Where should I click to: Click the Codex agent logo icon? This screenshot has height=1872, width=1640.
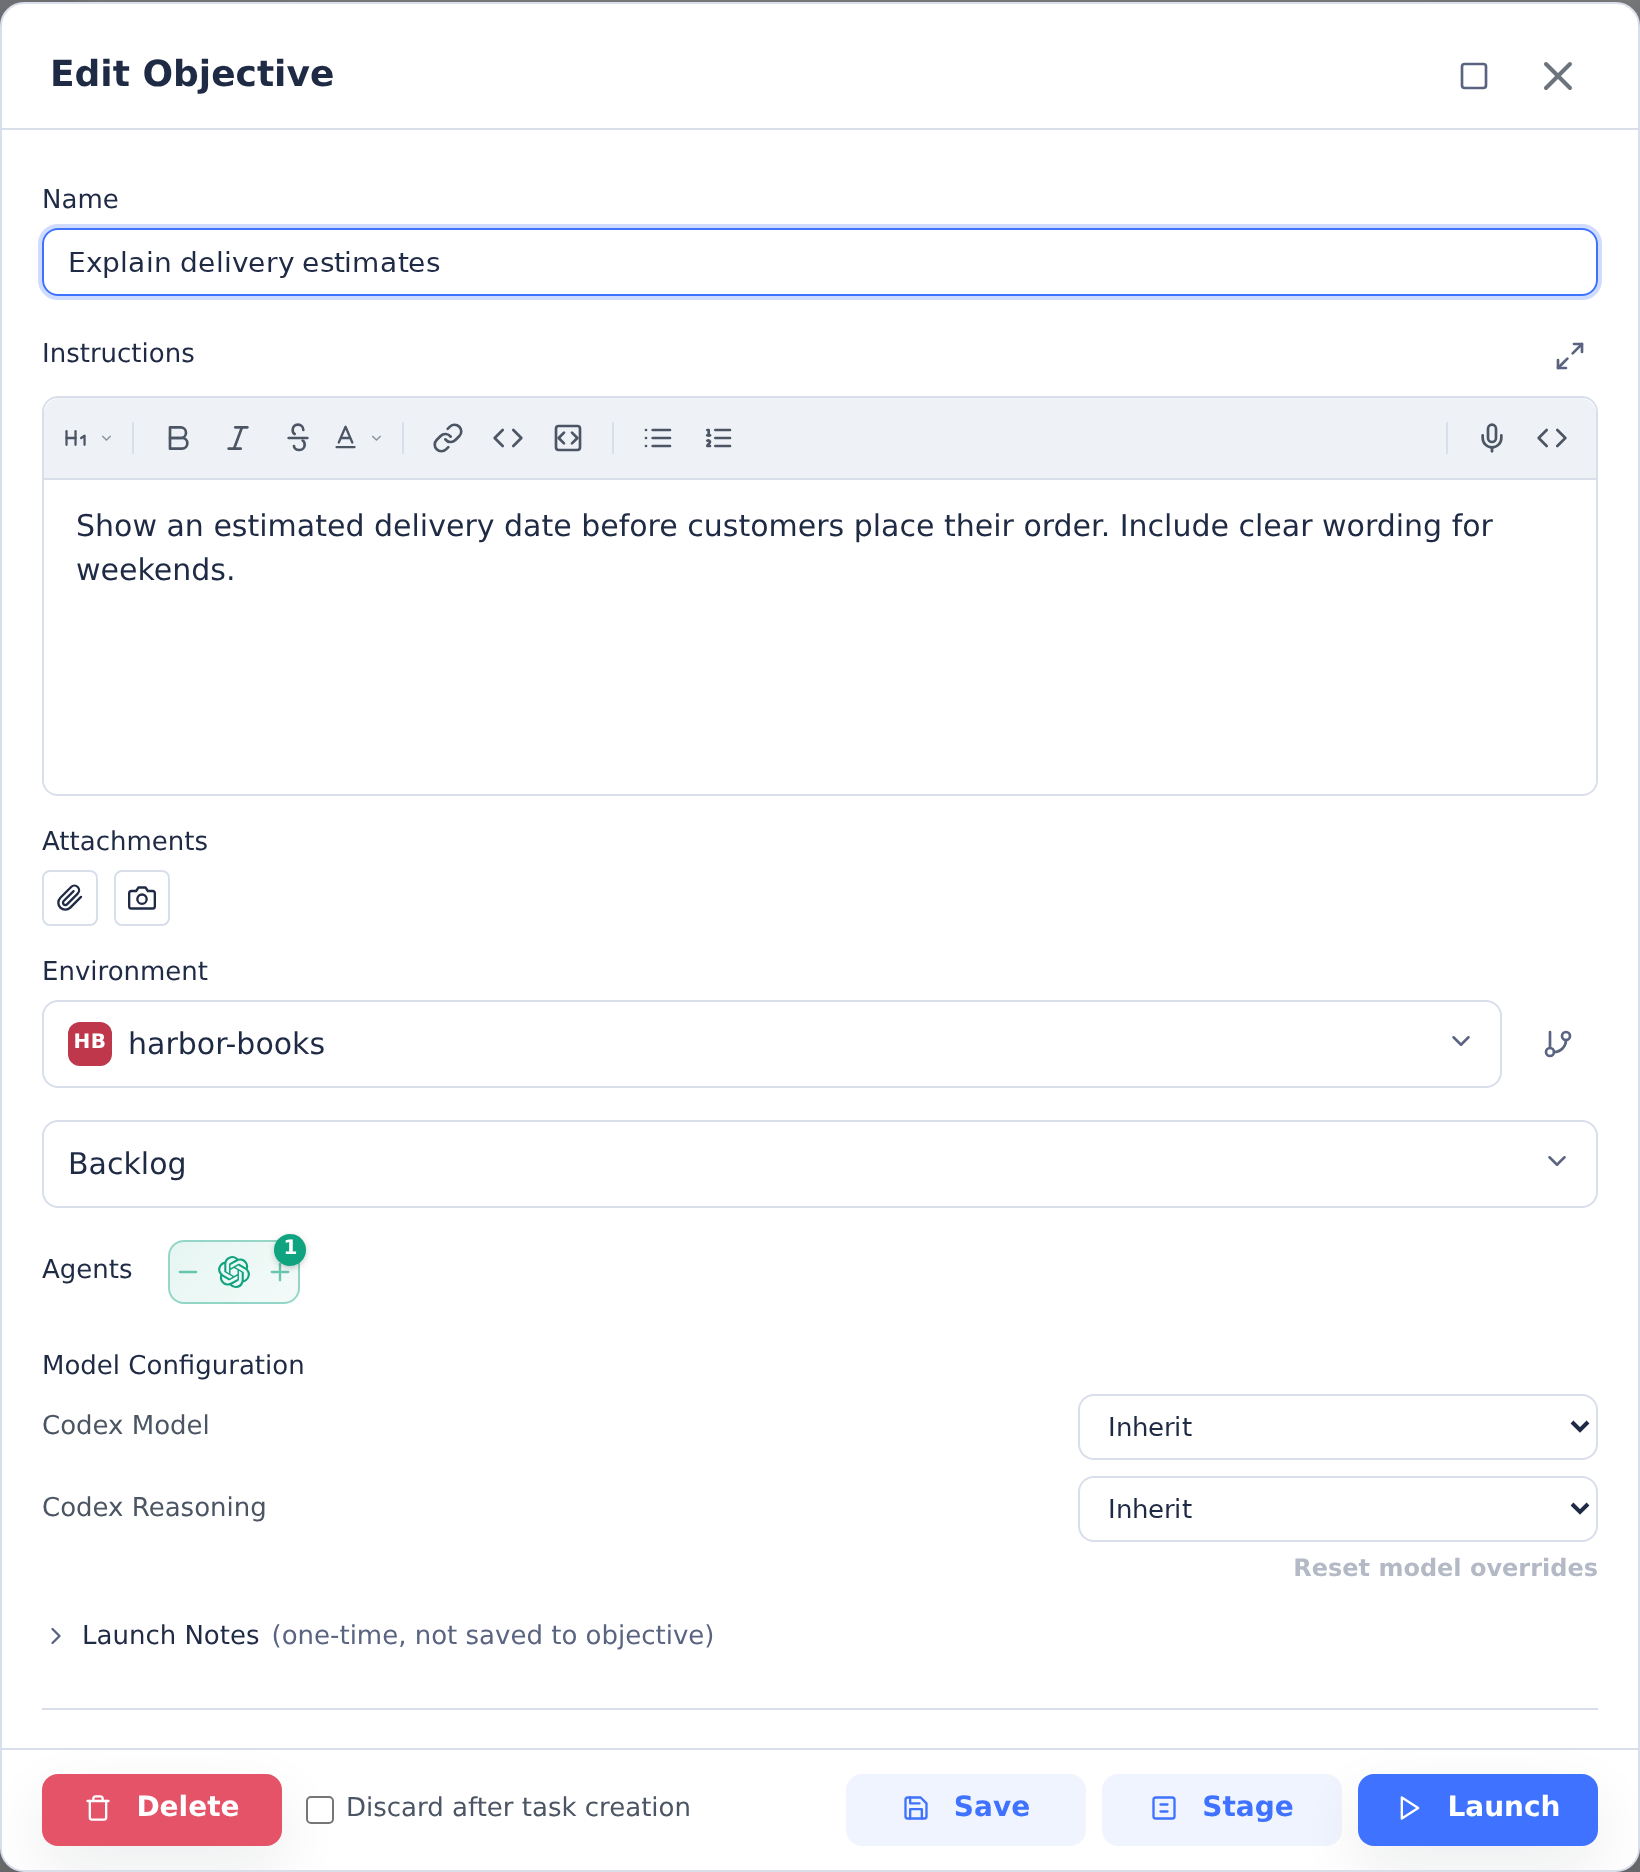point(234,1272)
